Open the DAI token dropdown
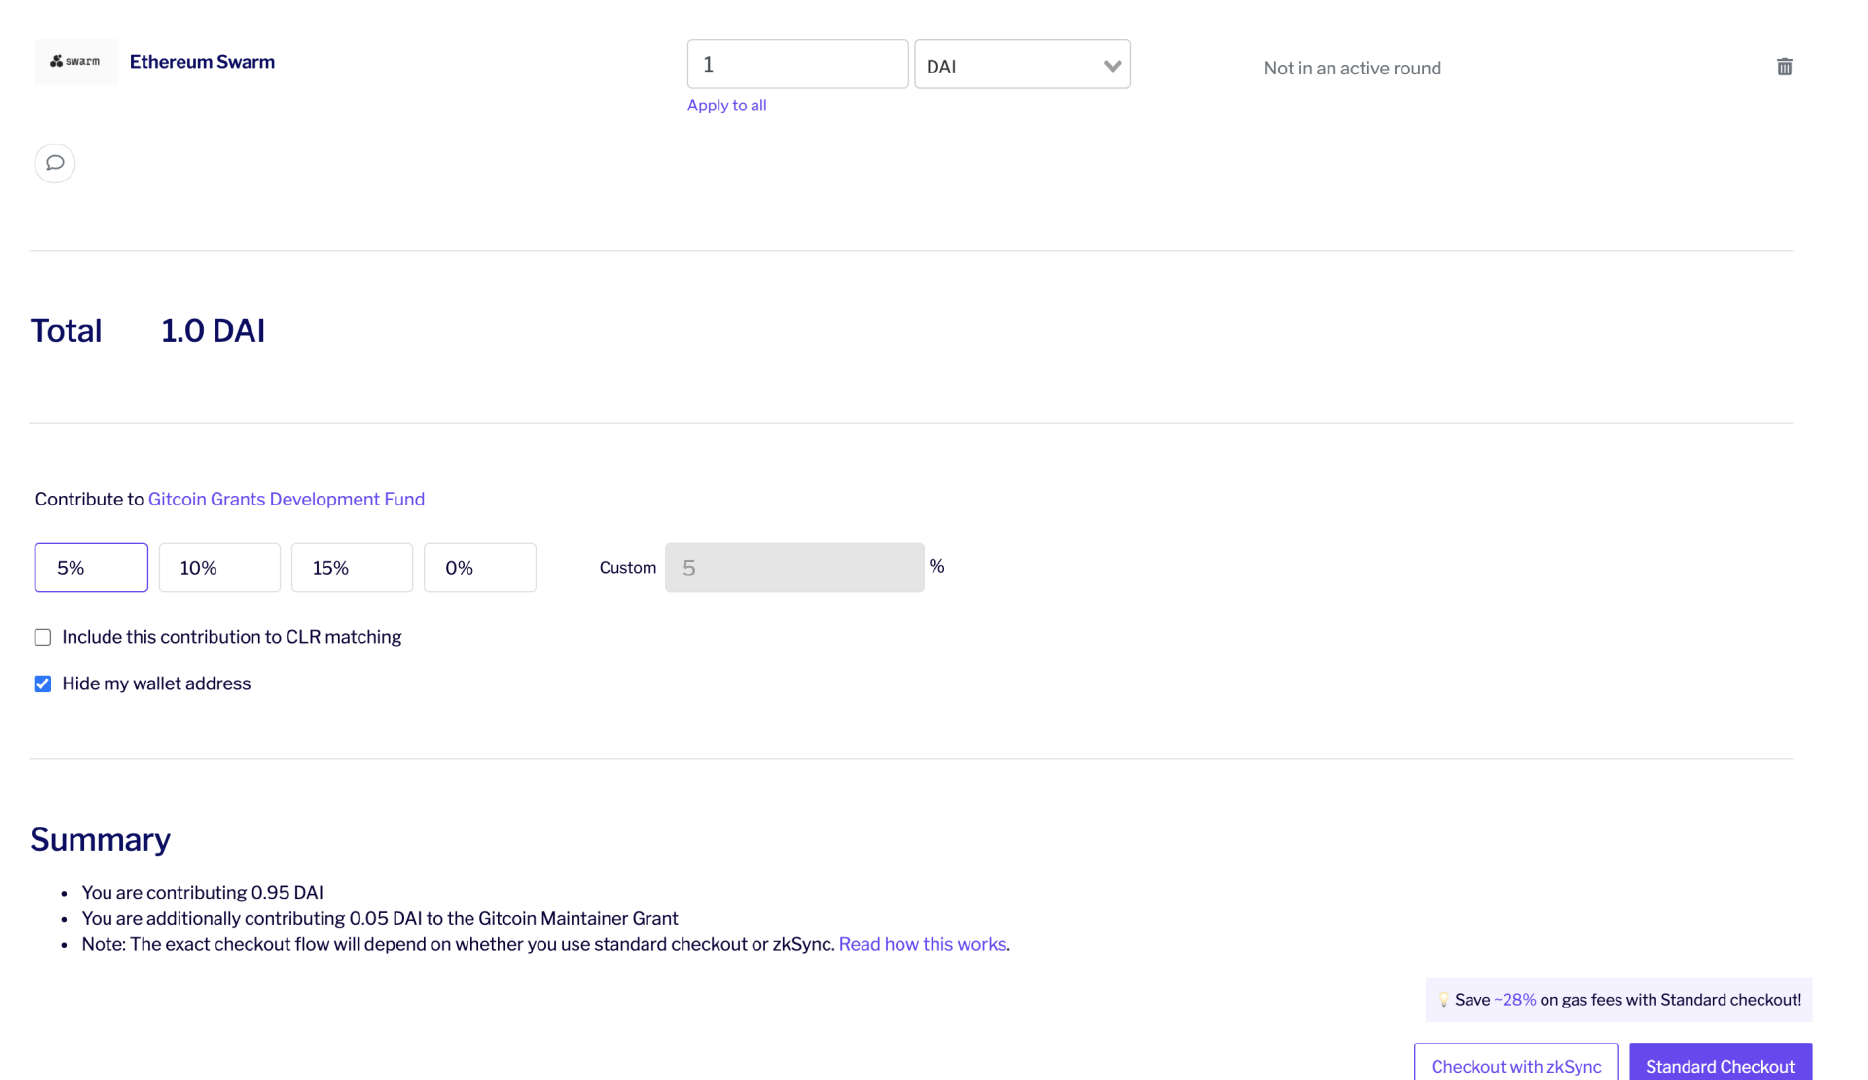The height and width of the screenshot is (1080, 1868). coord(1022,65)
